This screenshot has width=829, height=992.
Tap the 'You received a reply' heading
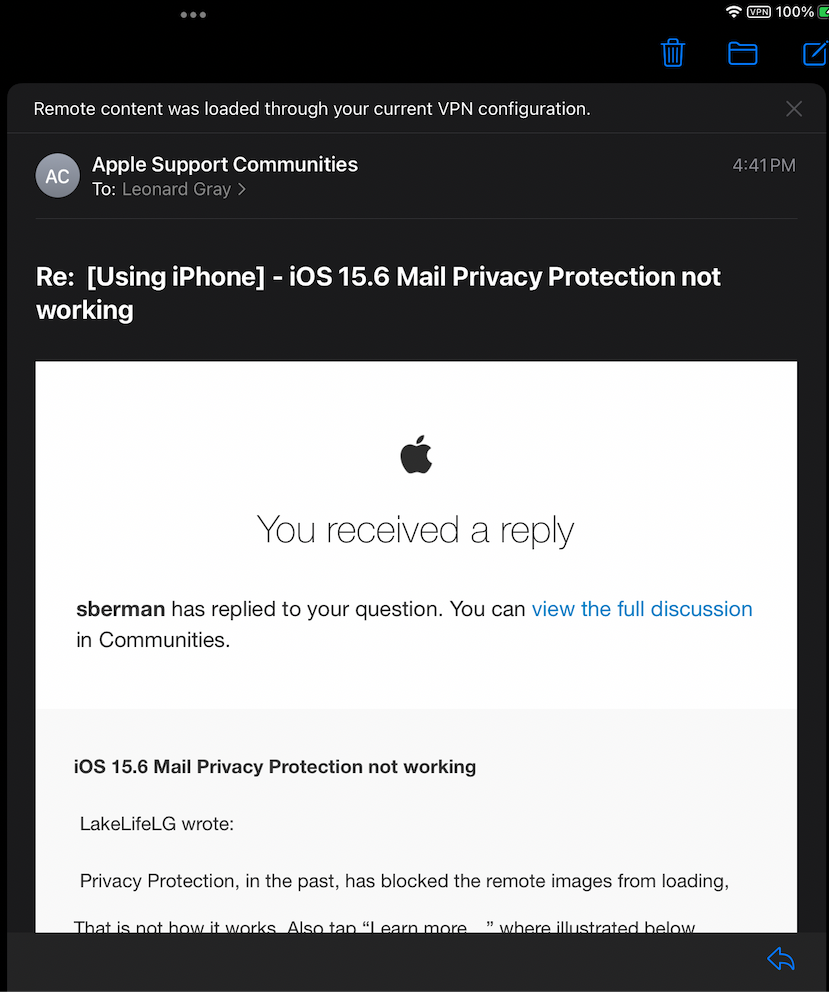pyautogui.click(x=416, y=529)
